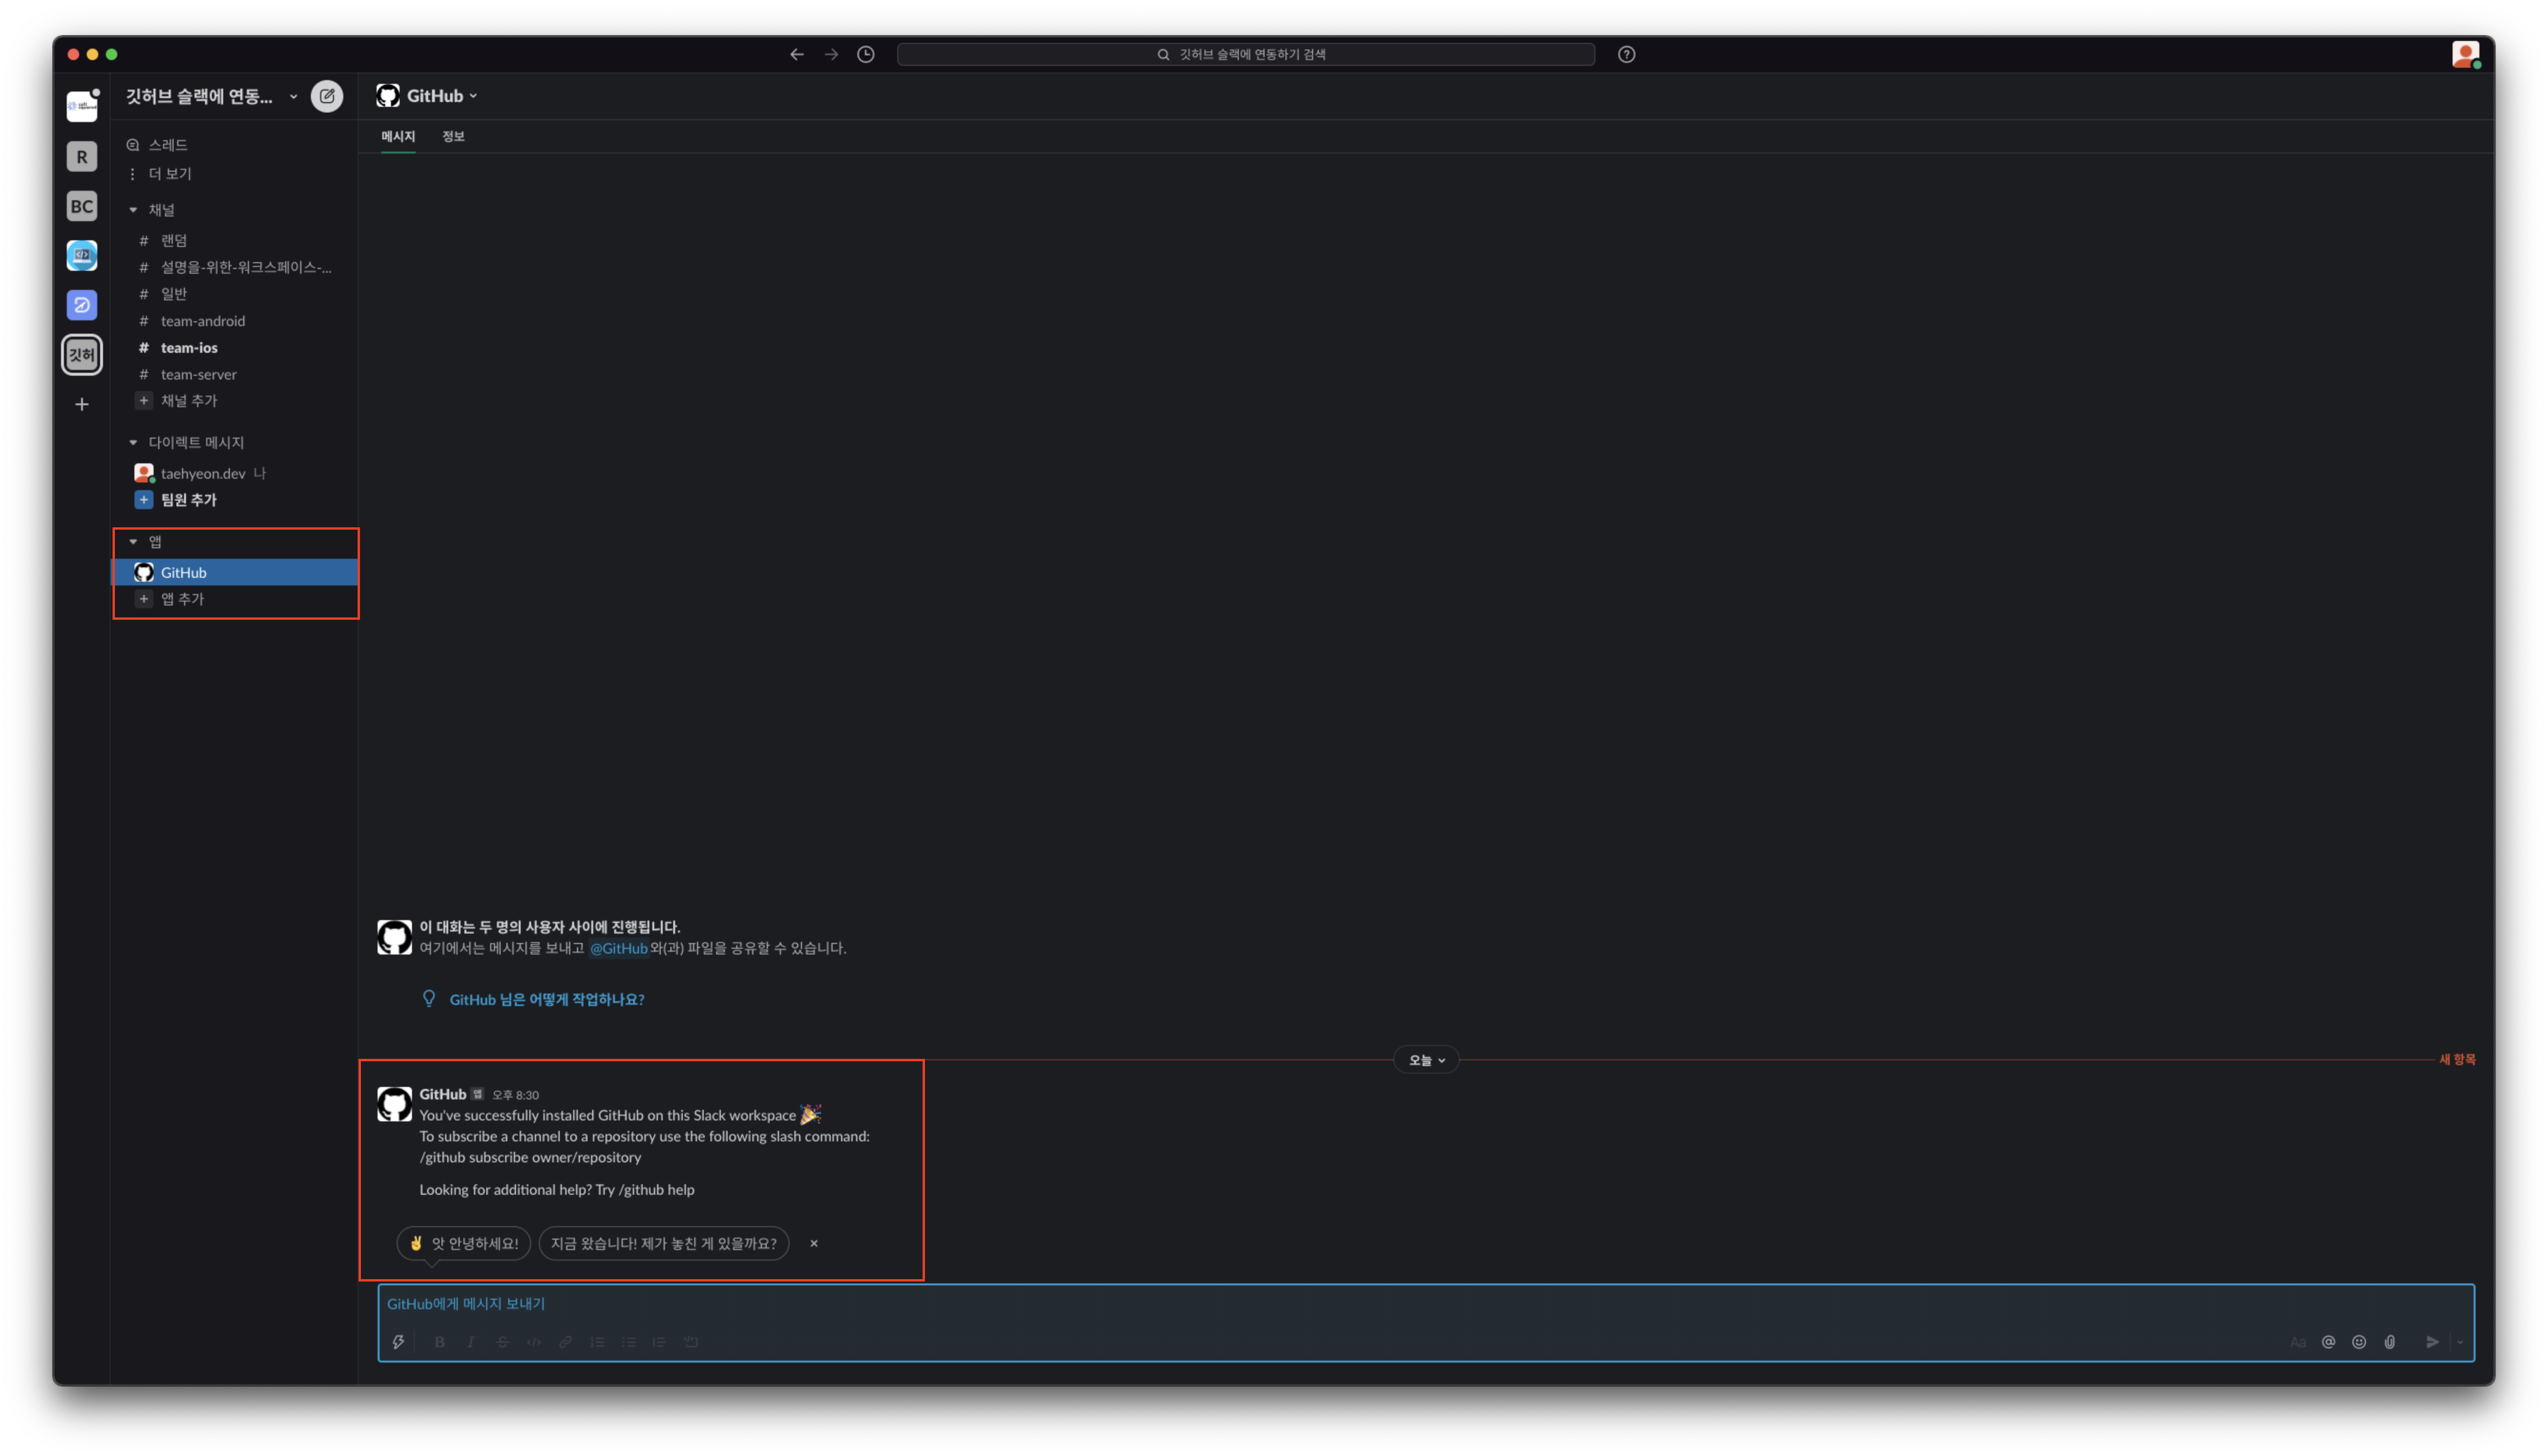Click the compose new message icon
2548x1456 pixels.
[x=326, y=96]
